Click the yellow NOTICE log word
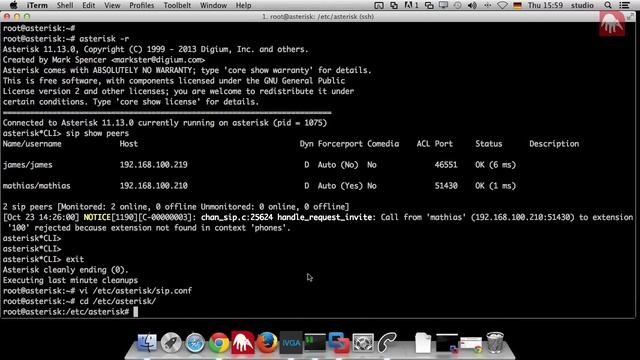This screenshot has height=360, width=640. coord(97,217)
